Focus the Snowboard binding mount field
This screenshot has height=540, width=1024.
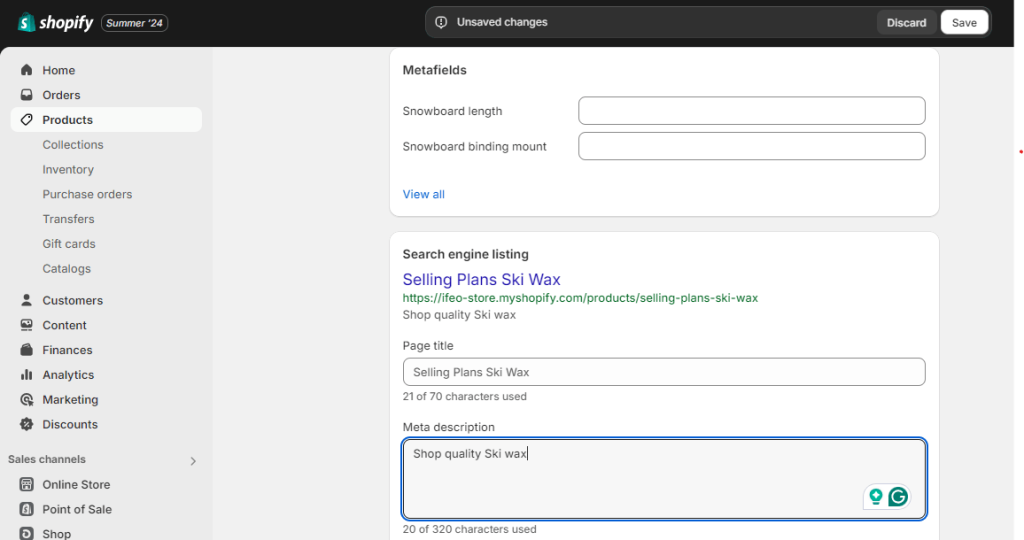coord(752,146)
